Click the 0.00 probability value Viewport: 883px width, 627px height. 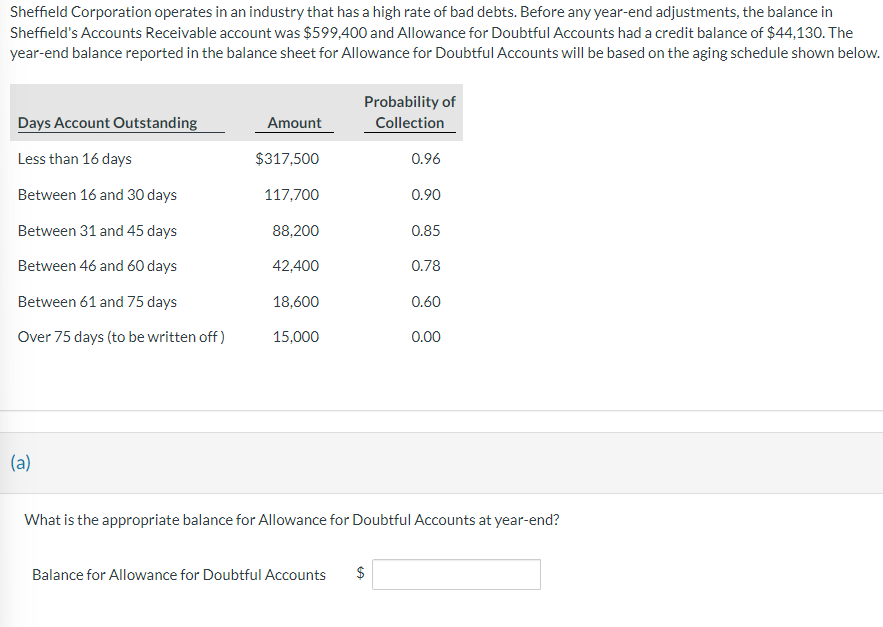(x=426, y=337)
